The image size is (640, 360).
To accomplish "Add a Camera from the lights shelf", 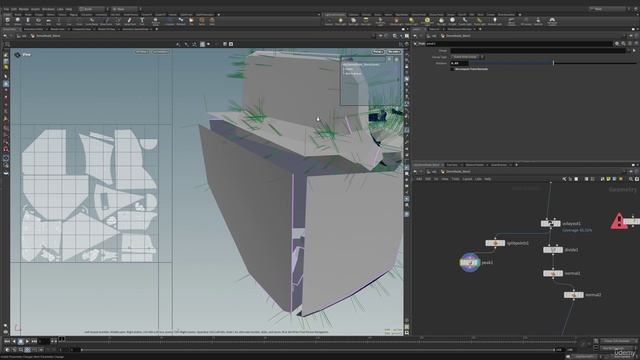I will click(329, 21).
